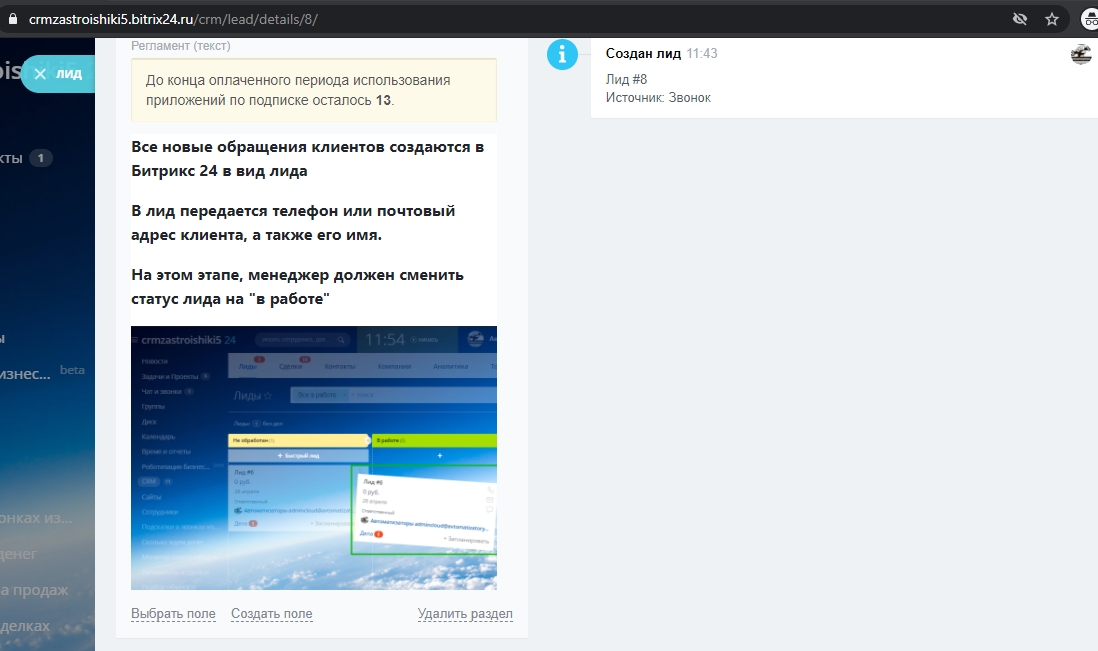
Task: Bookmark this page with the star icon
Action: coord(1051,19)
